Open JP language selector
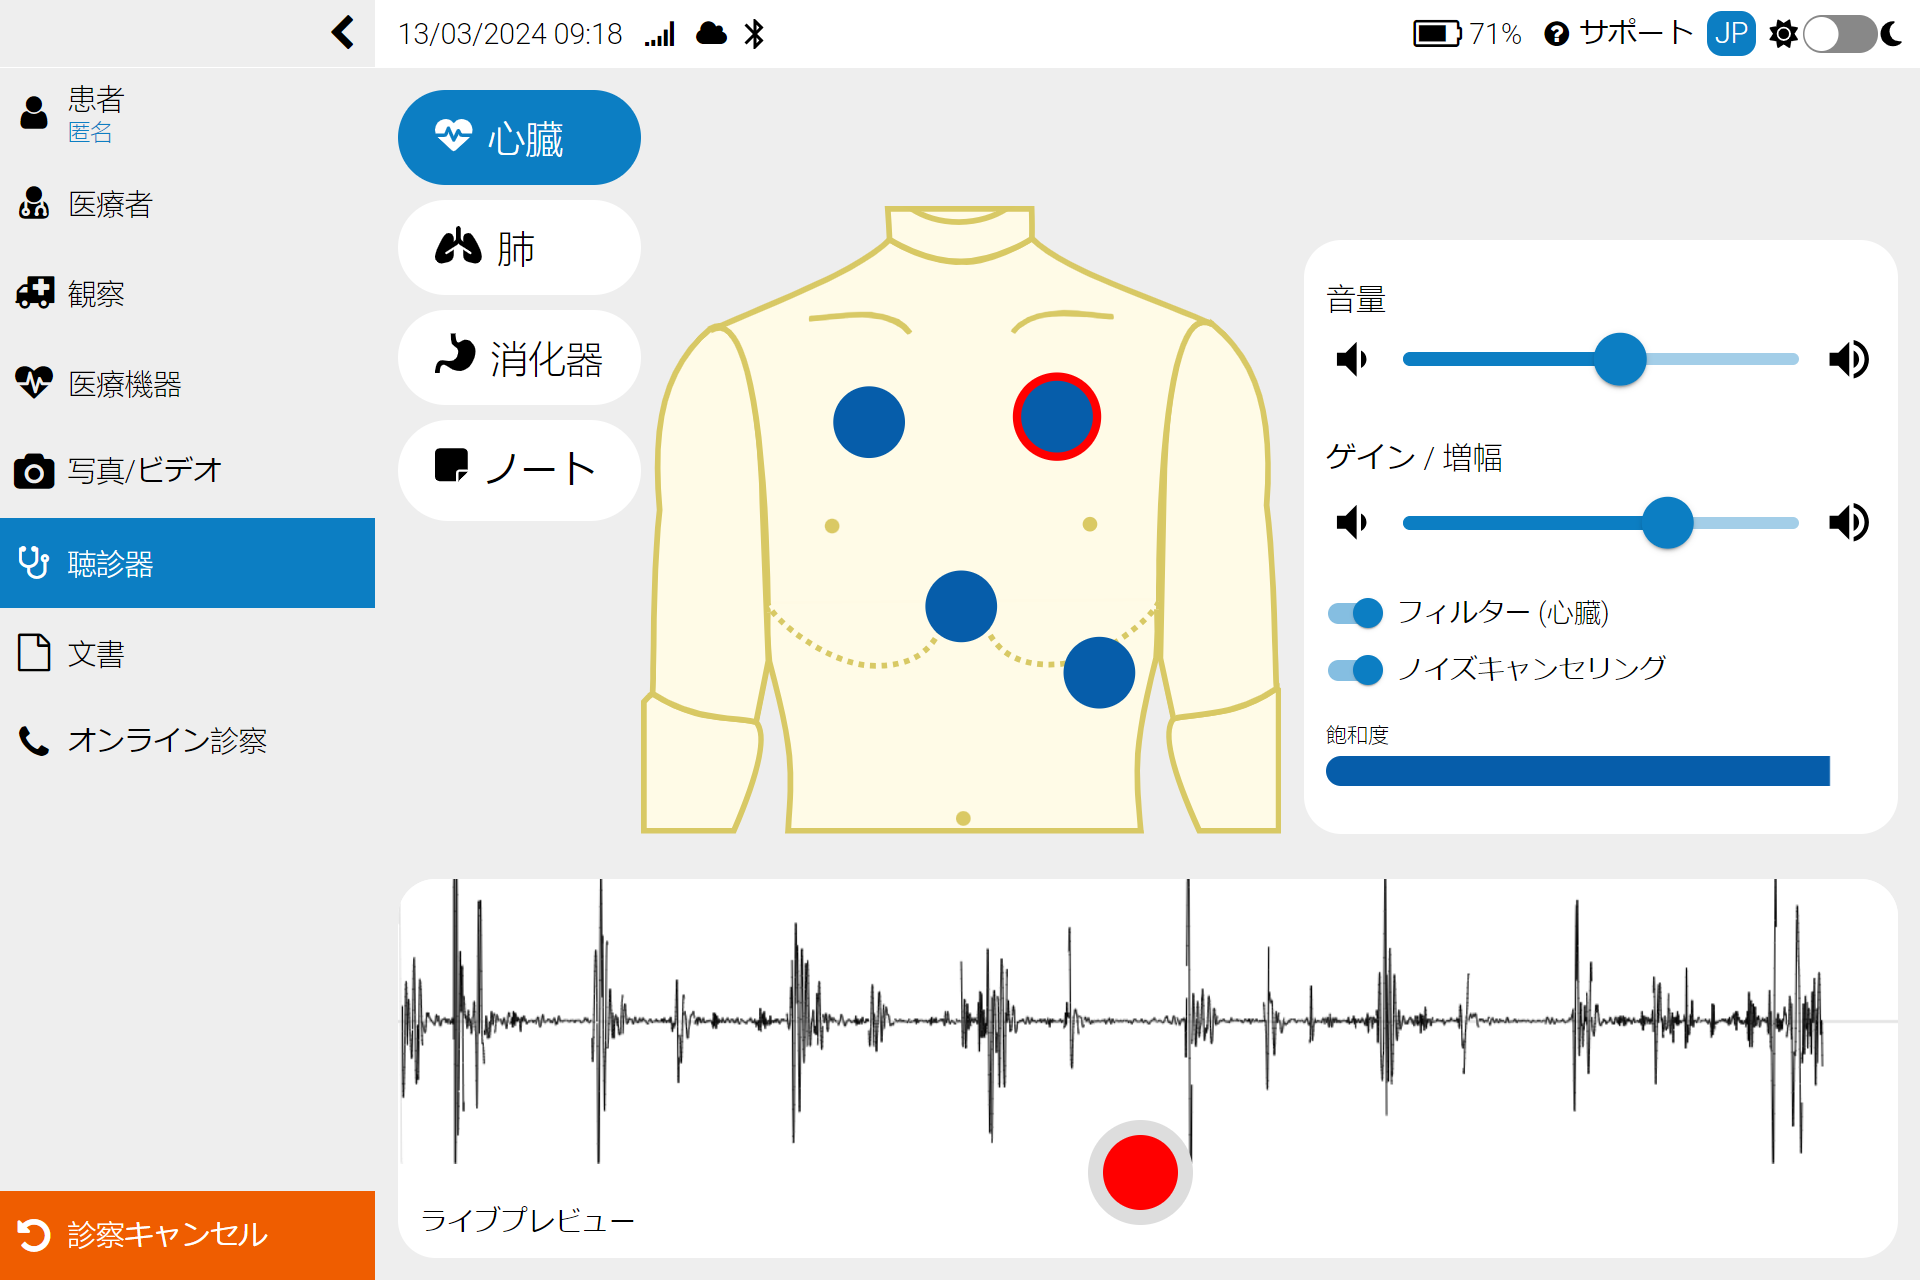 coord(1730,34)
